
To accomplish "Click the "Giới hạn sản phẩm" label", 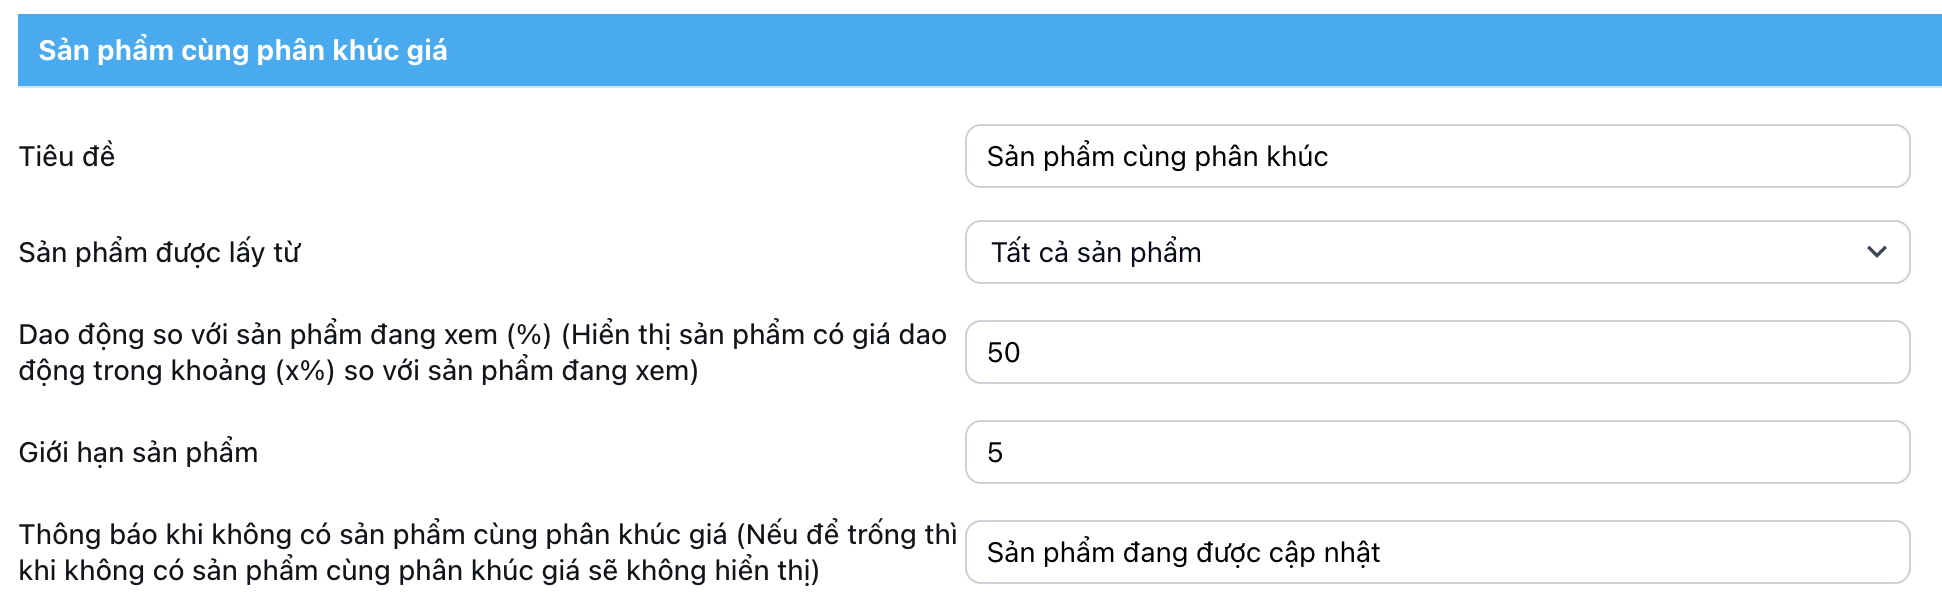I will click(138, 452).
